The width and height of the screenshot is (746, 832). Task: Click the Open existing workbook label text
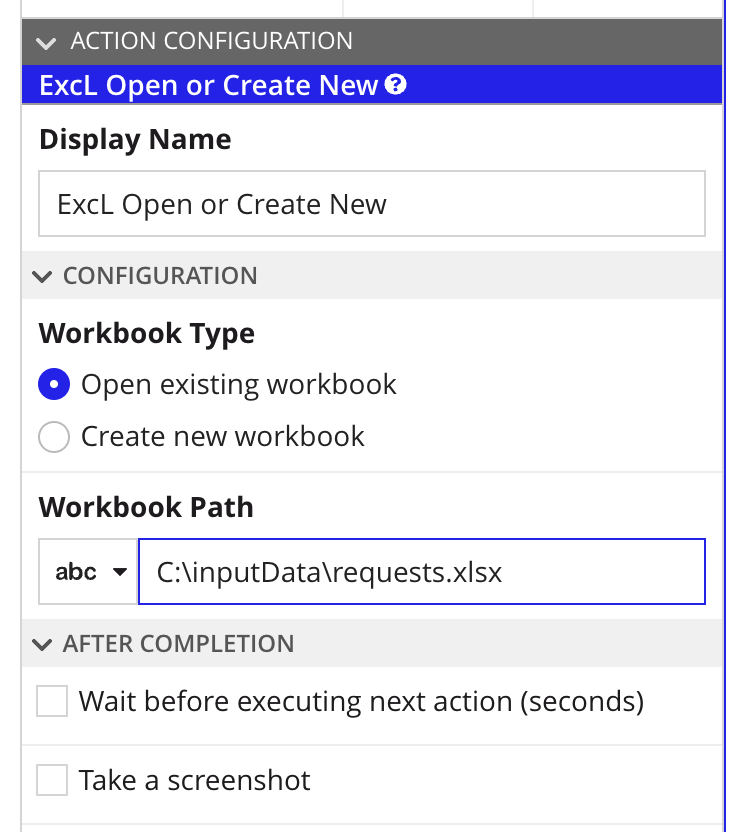[239, 385]
